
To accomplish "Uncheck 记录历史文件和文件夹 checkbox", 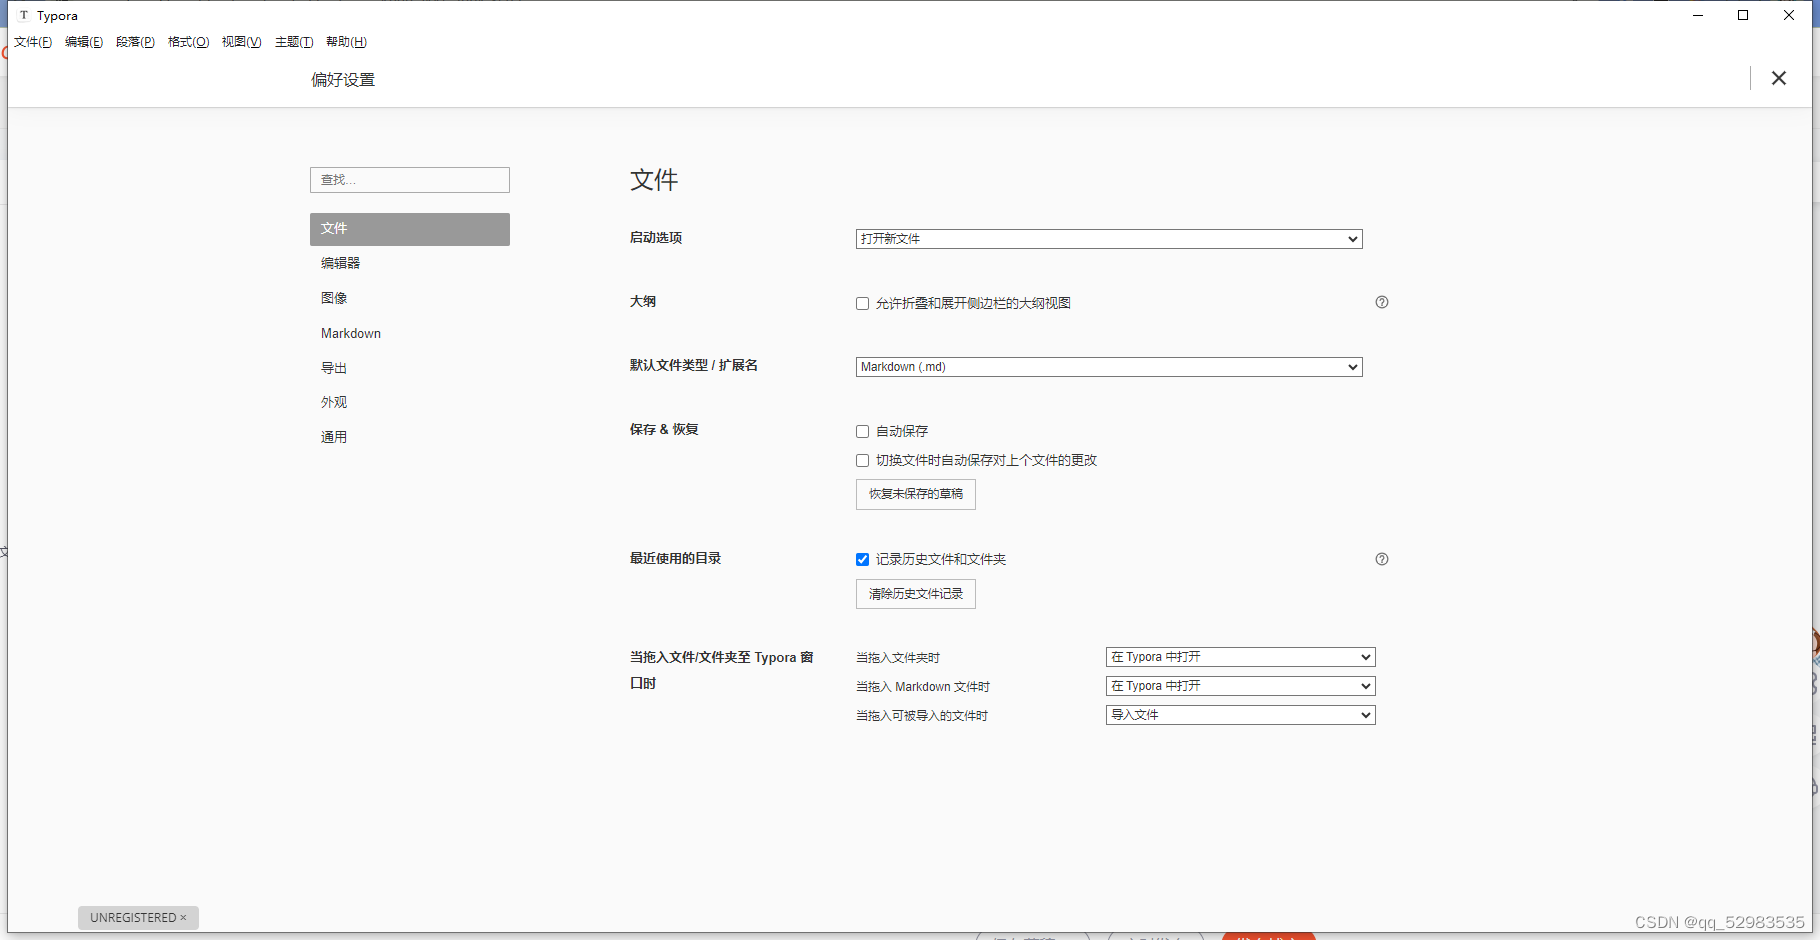I will 862,559.
